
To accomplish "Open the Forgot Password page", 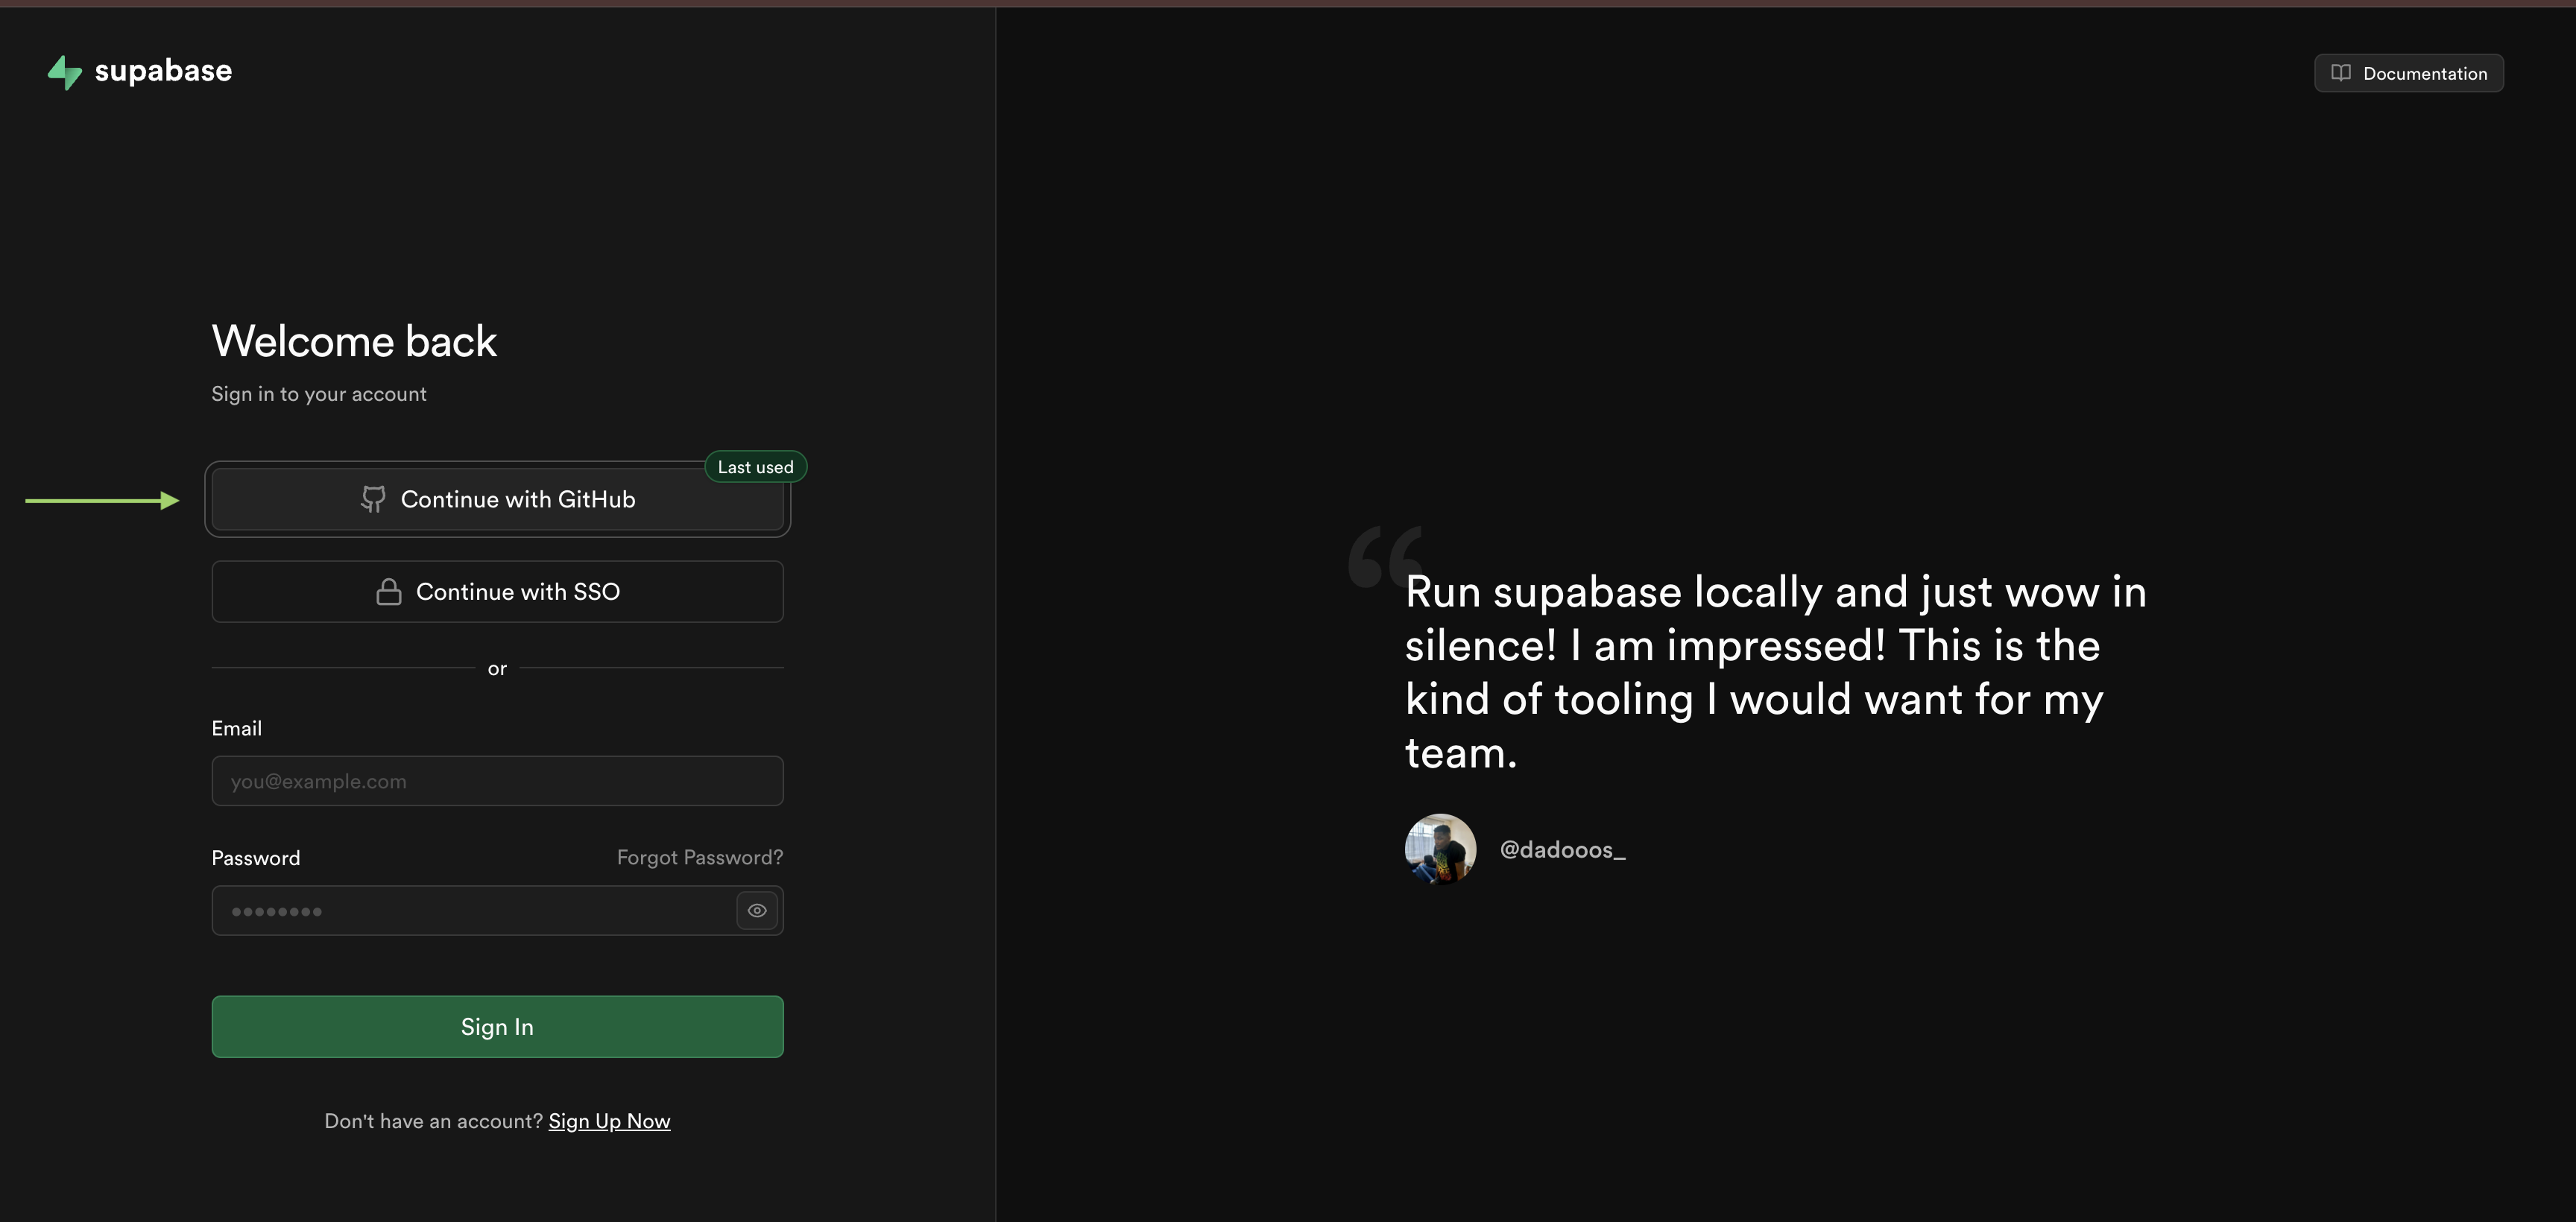I will click(x=699, y=857).
